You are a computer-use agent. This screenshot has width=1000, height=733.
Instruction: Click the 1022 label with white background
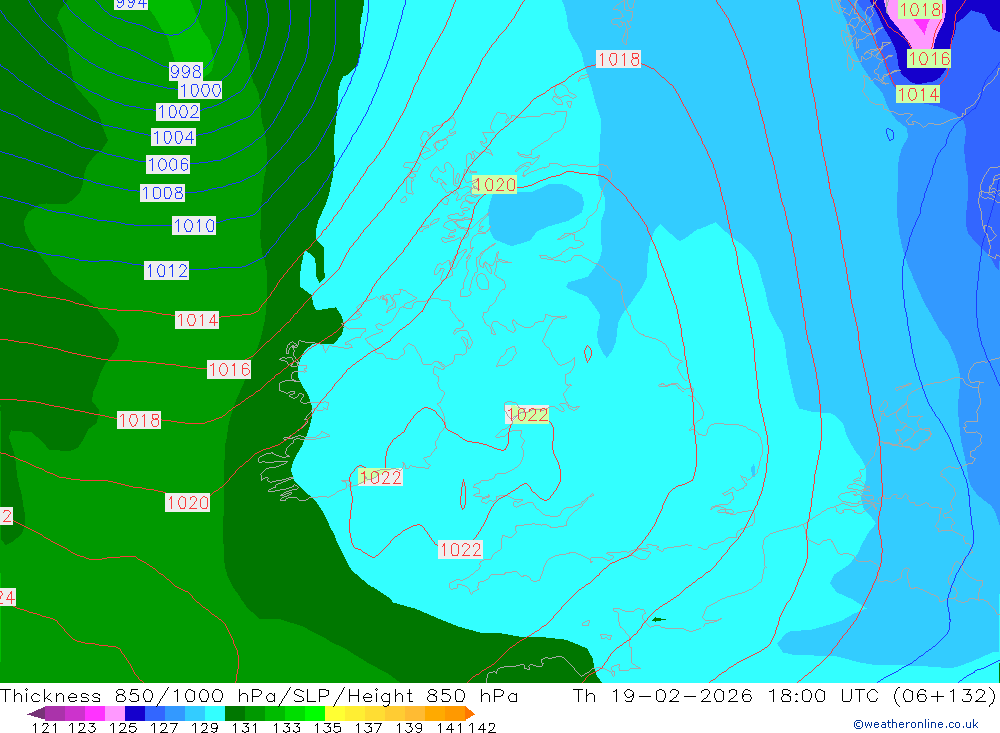460,550
